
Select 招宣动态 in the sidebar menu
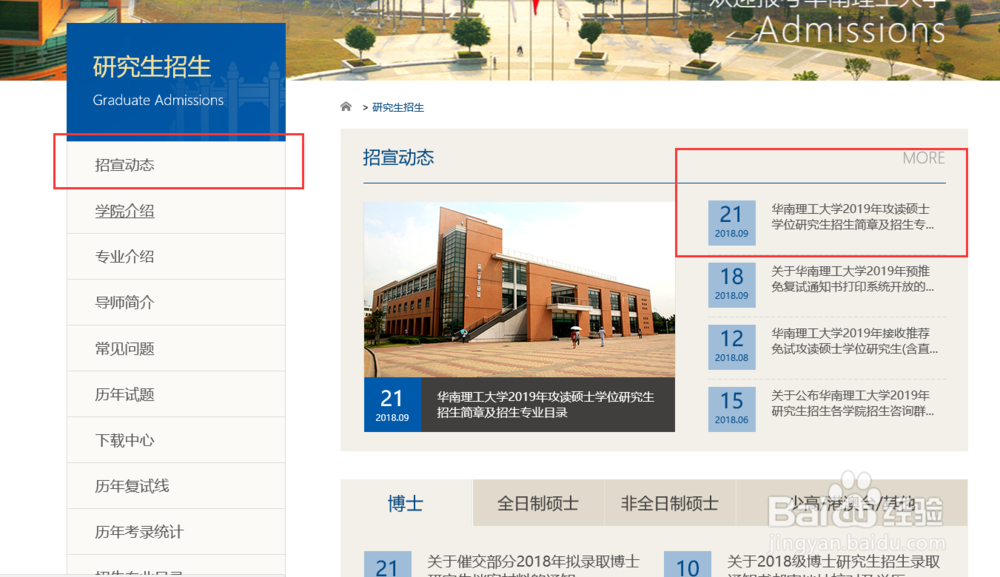coord(176,164)
